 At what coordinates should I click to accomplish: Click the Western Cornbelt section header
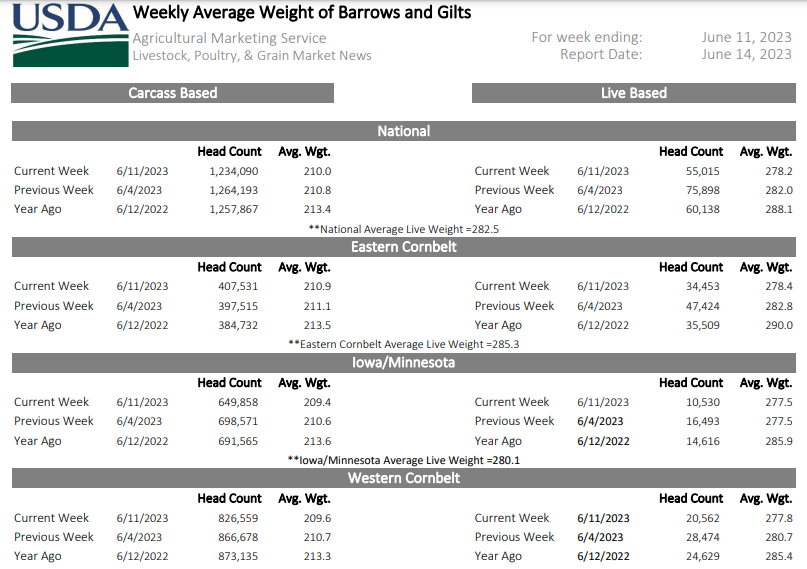pyautogui.click(x=403, y=478)
